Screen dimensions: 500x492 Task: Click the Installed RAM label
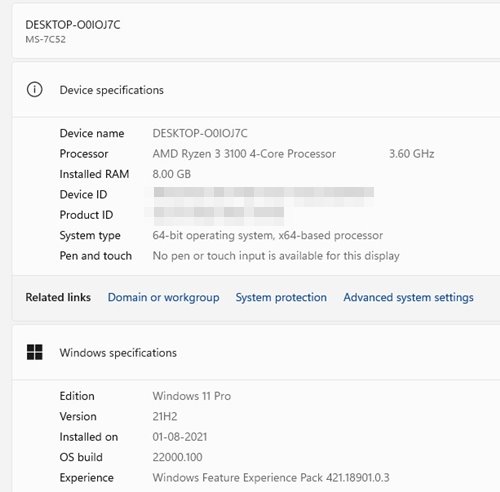94,174
